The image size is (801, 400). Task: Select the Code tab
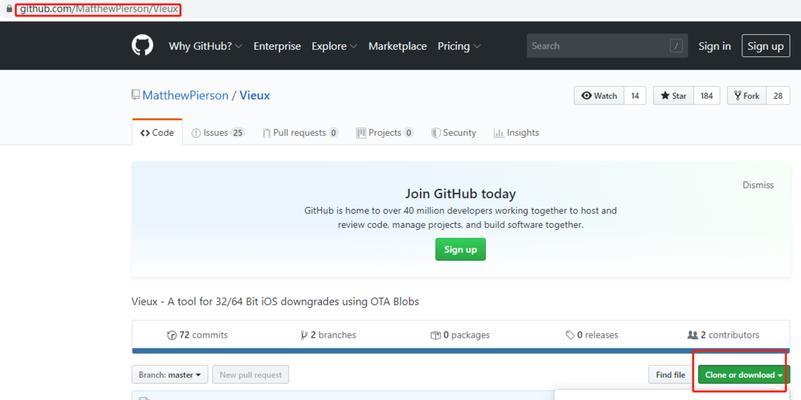click(157, 132)
